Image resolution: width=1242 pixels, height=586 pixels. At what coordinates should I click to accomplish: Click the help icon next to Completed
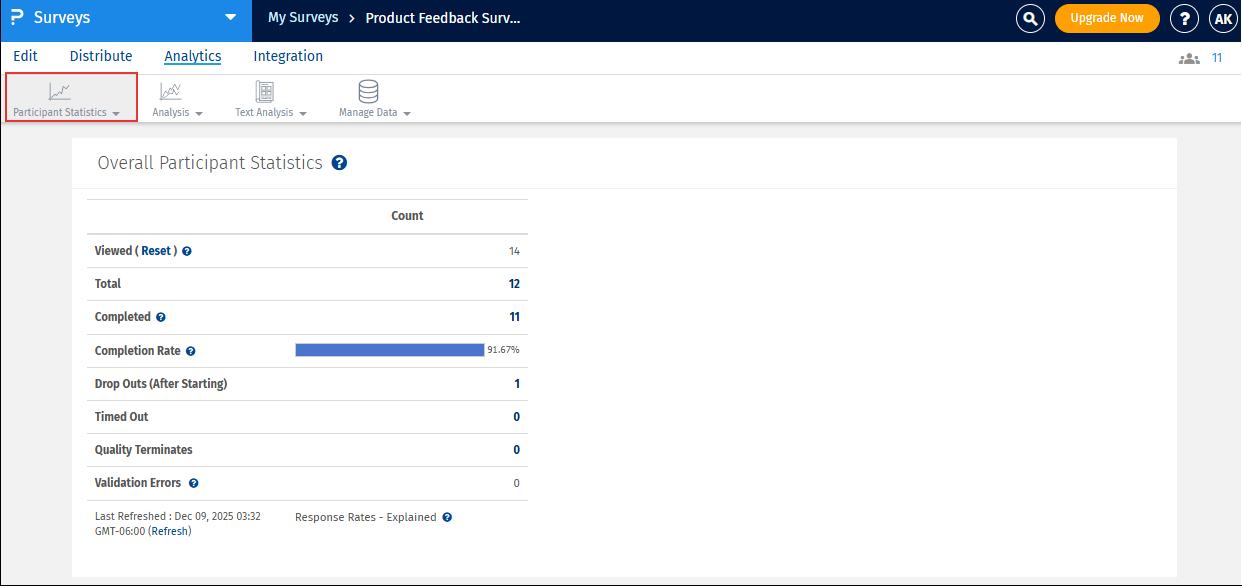[x=161, y=317]
